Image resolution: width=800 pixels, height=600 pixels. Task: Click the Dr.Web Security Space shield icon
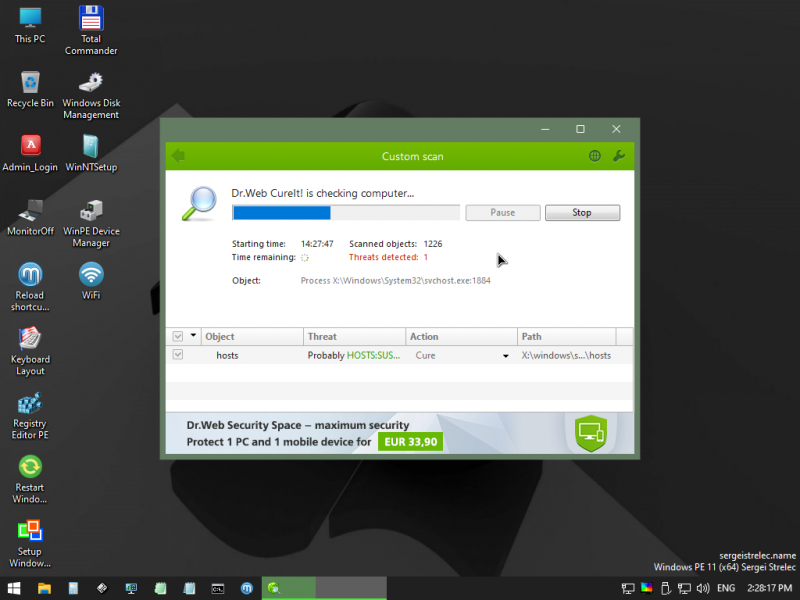click(x=592, y=432)
